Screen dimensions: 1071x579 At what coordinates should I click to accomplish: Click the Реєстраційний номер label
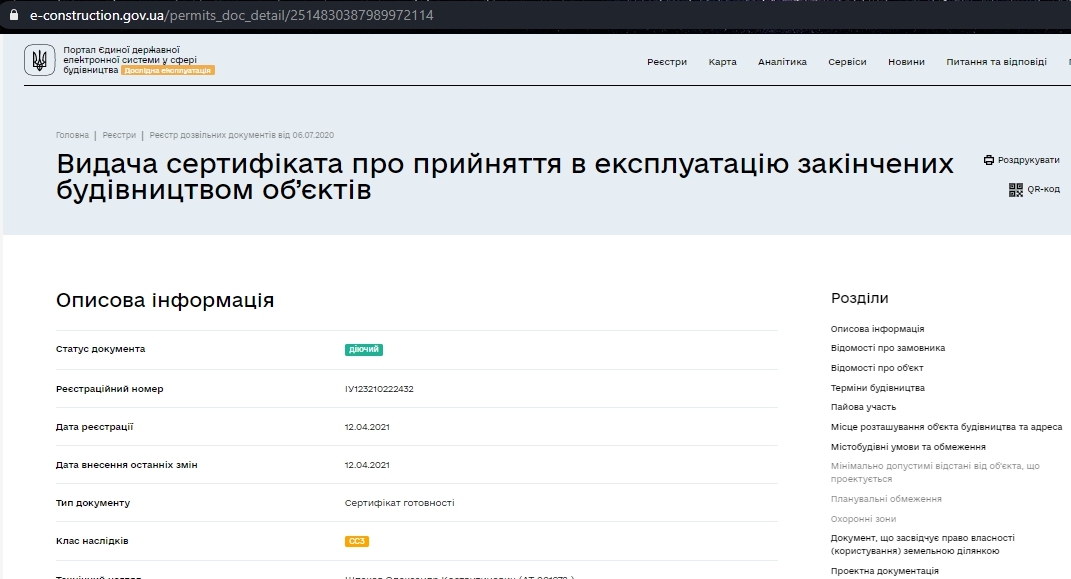pos(109,389)
